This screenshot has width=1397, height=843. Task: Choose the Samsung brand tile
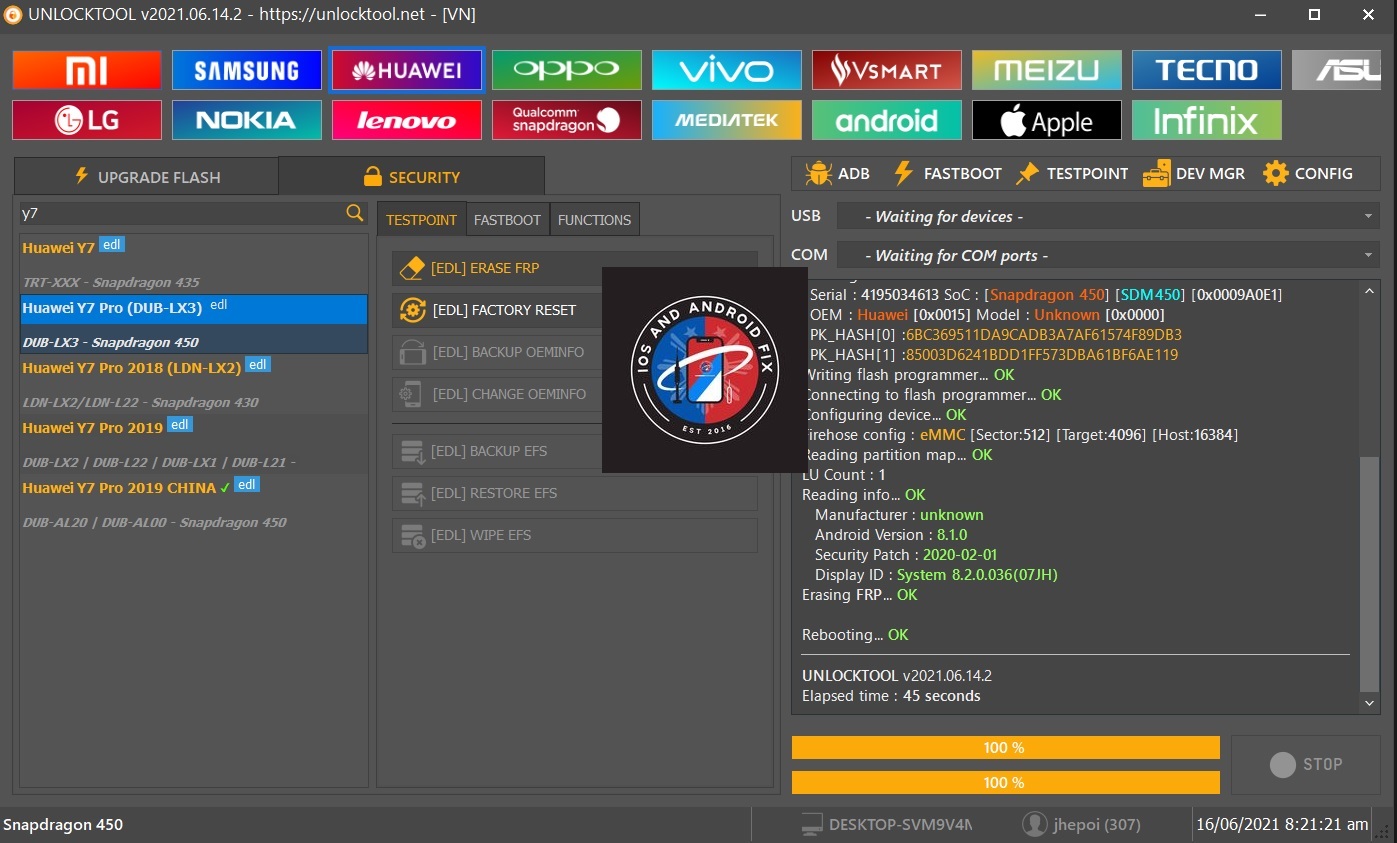coord(247,70)
